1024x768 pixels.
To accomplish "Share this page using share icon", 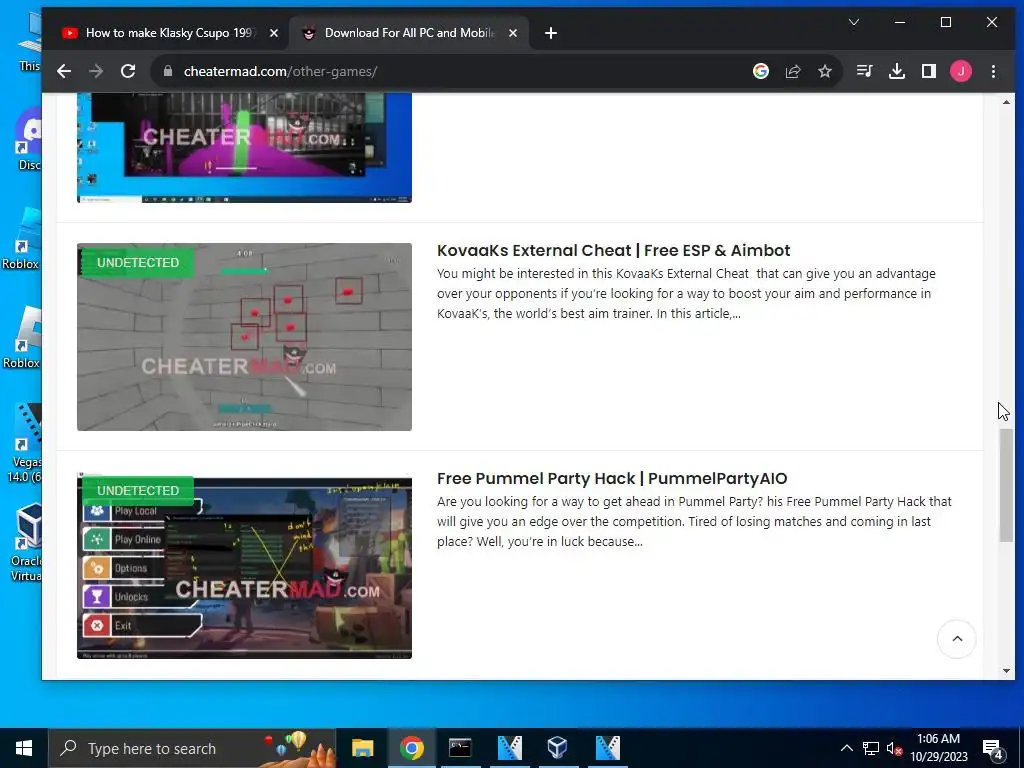I will [793, 71].
